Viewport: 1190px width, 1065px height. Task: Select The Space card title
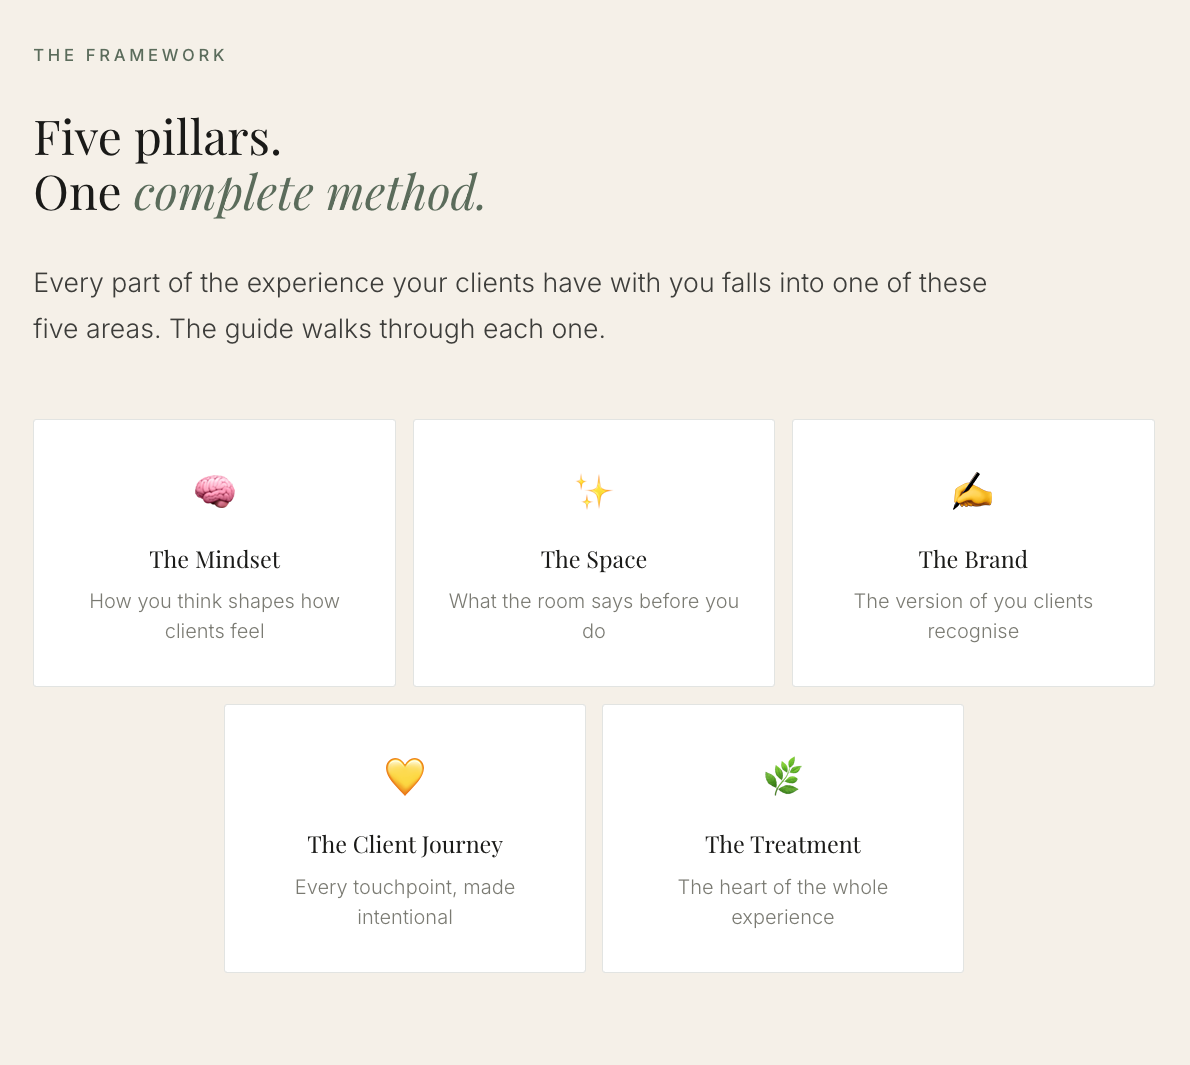593,560
